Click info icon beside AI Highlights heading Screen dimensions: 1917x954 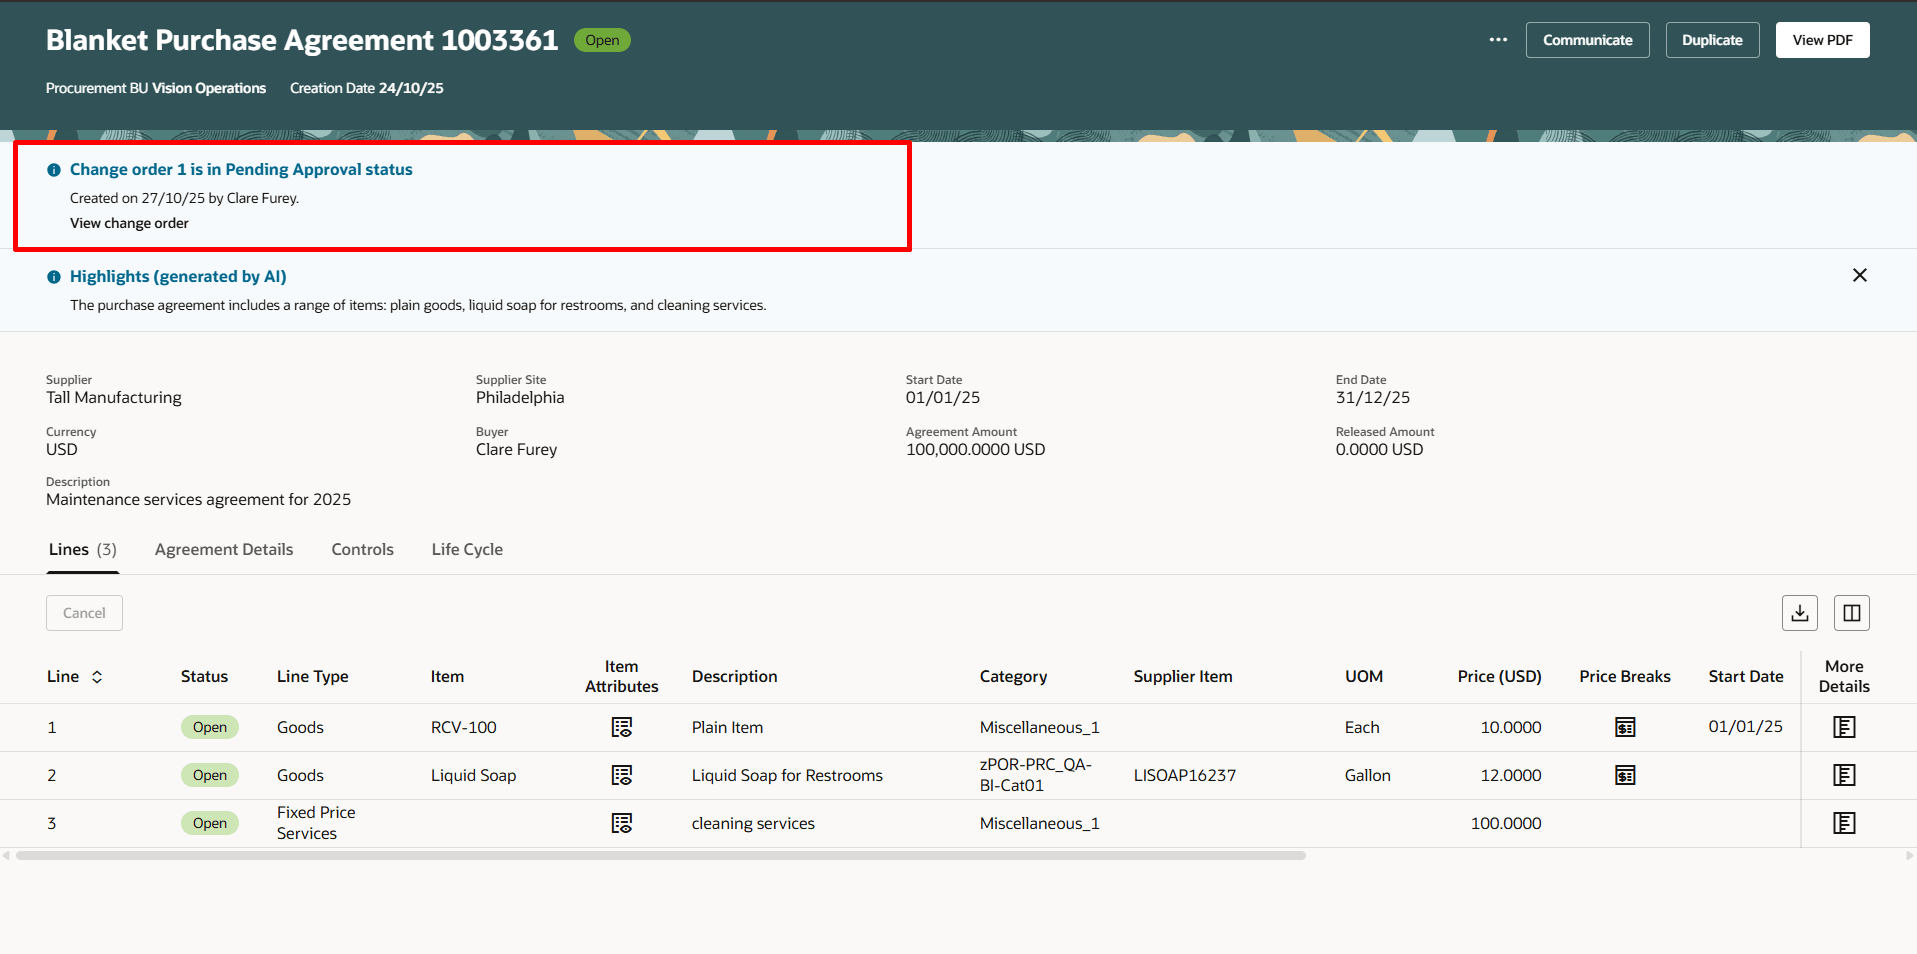click(53, 276)
